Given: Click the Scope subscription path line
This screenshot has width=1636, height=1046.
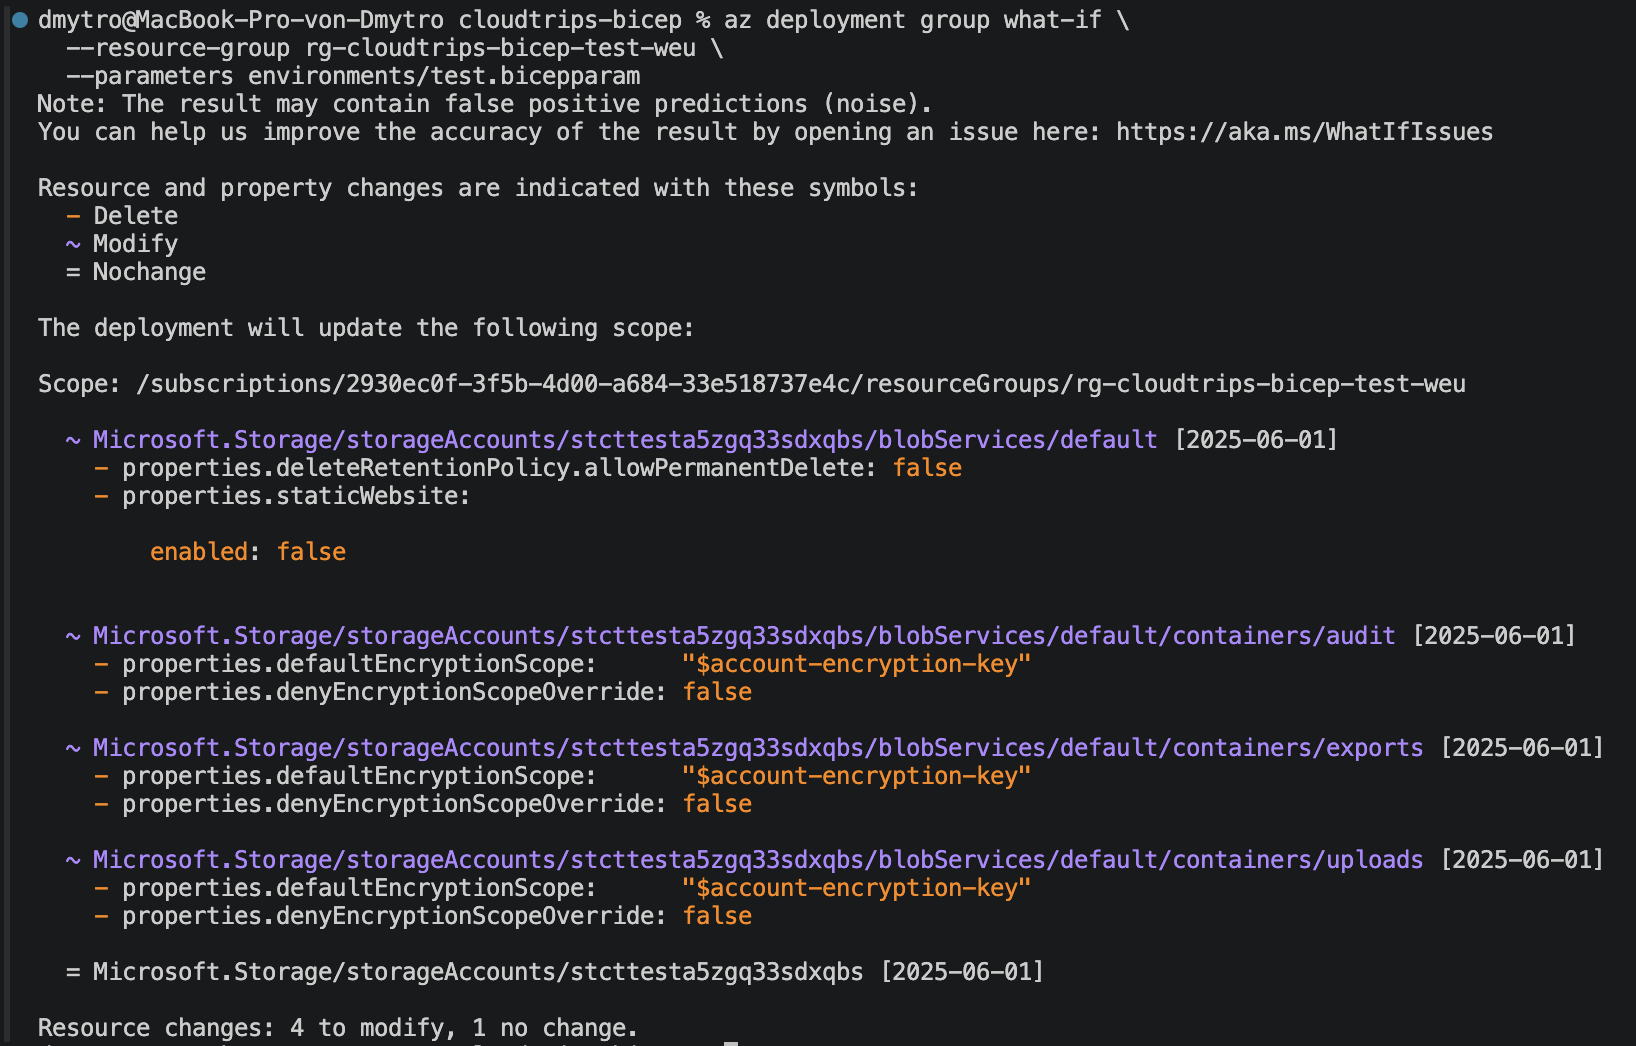Looking at the screenshot, I should 752,384.
